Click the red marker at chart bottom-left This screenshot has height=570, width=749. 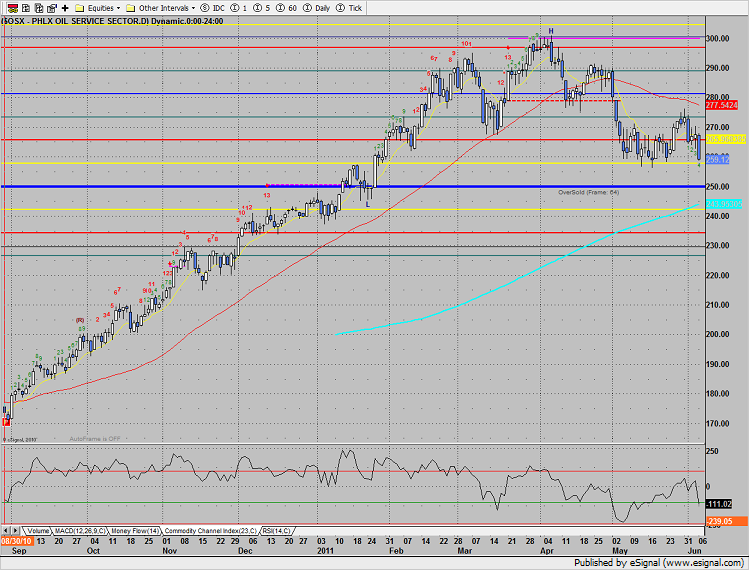(6, 422)
